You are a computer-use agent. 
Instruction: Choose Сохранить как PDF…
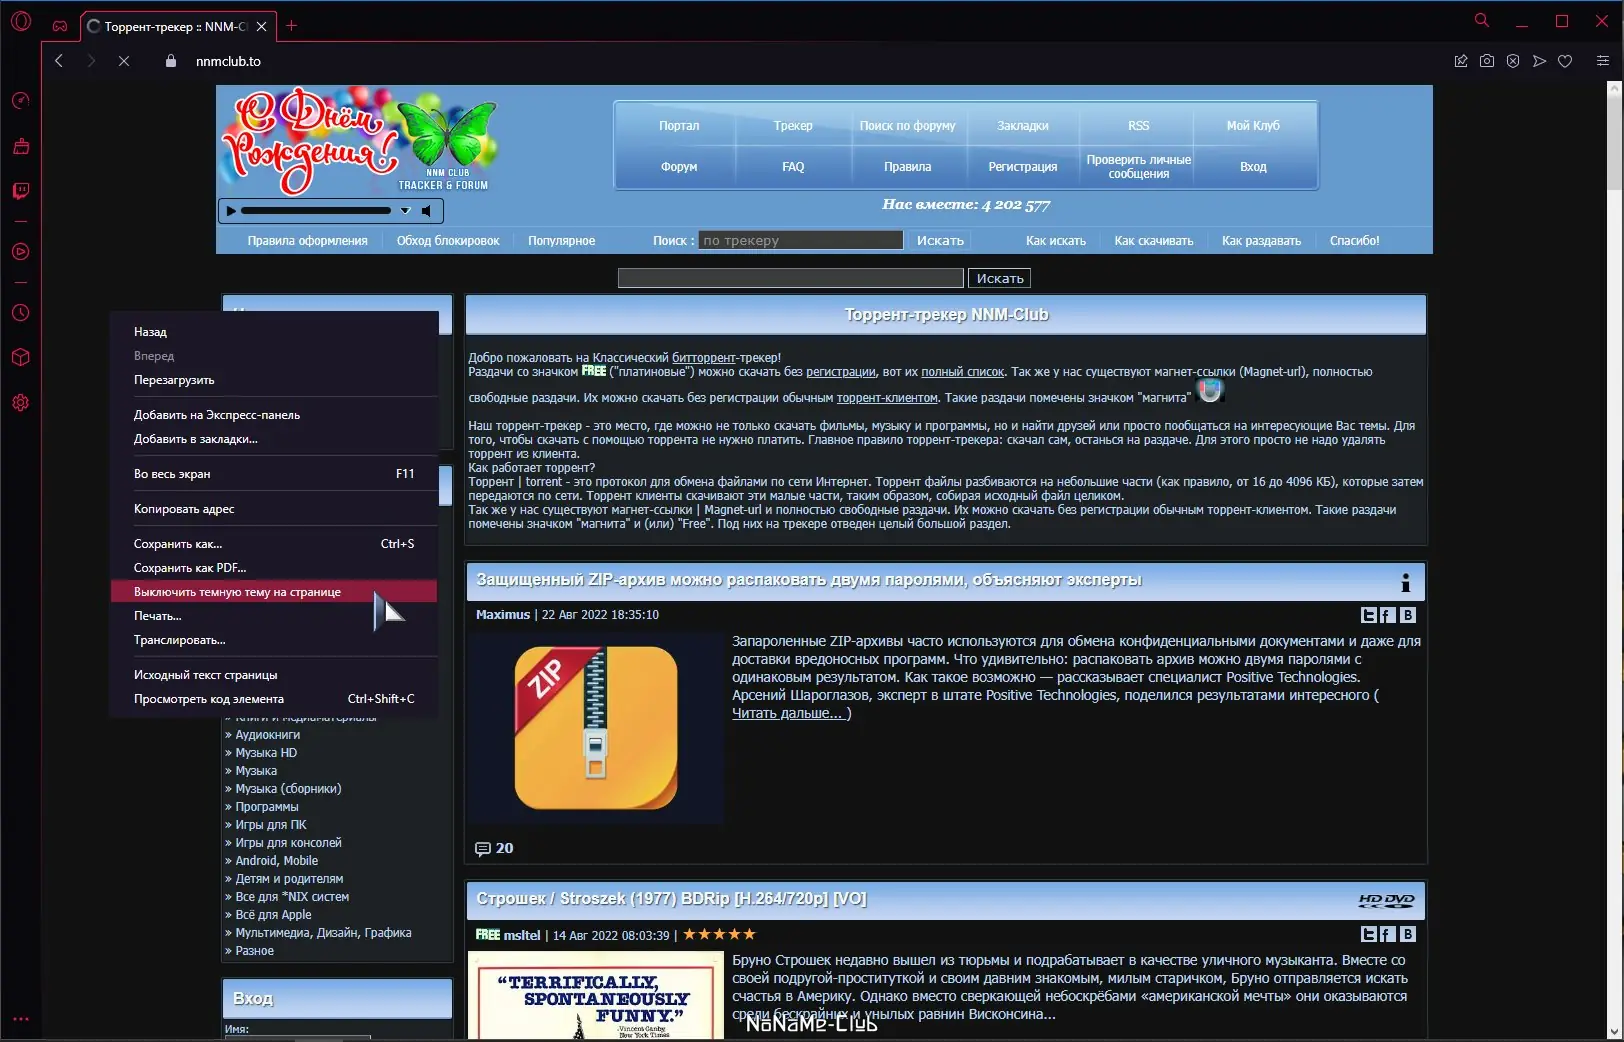pos(274,568)
